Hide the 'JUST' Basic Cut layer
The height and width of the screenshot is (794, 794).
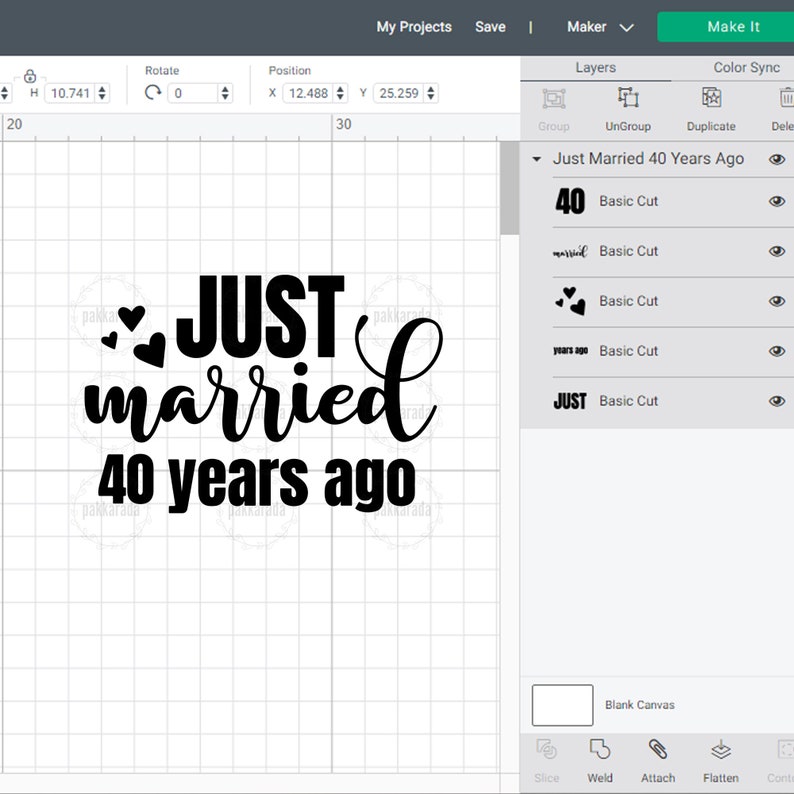(777, 401)
